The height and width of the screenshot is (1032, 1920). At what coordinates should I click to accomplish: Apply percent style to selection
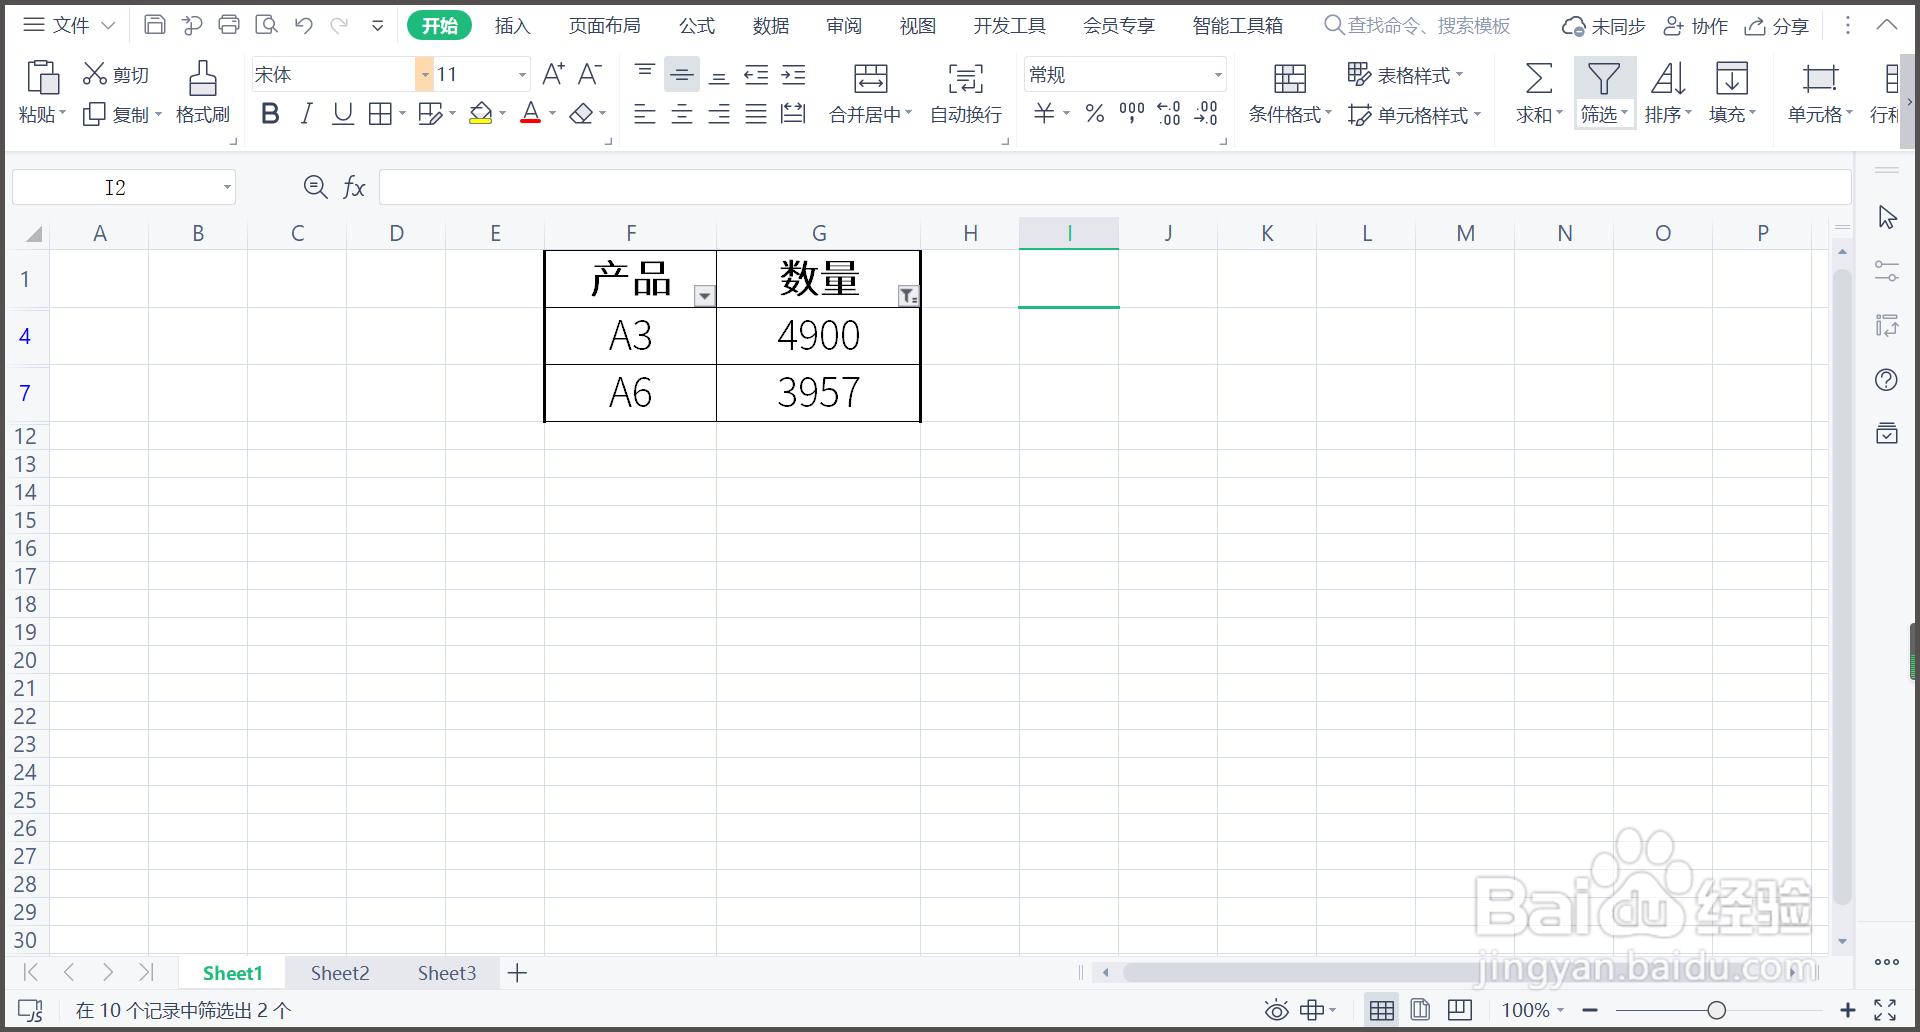point(1094,114)
